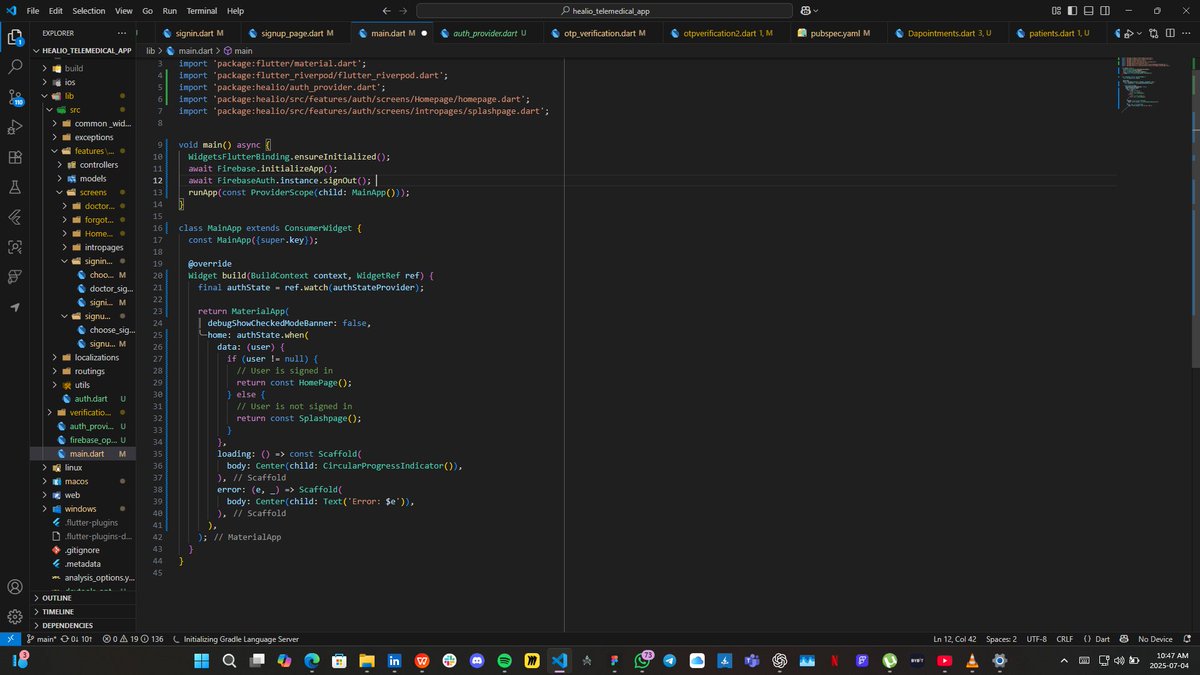Open the Help menu

click(235, 10)
